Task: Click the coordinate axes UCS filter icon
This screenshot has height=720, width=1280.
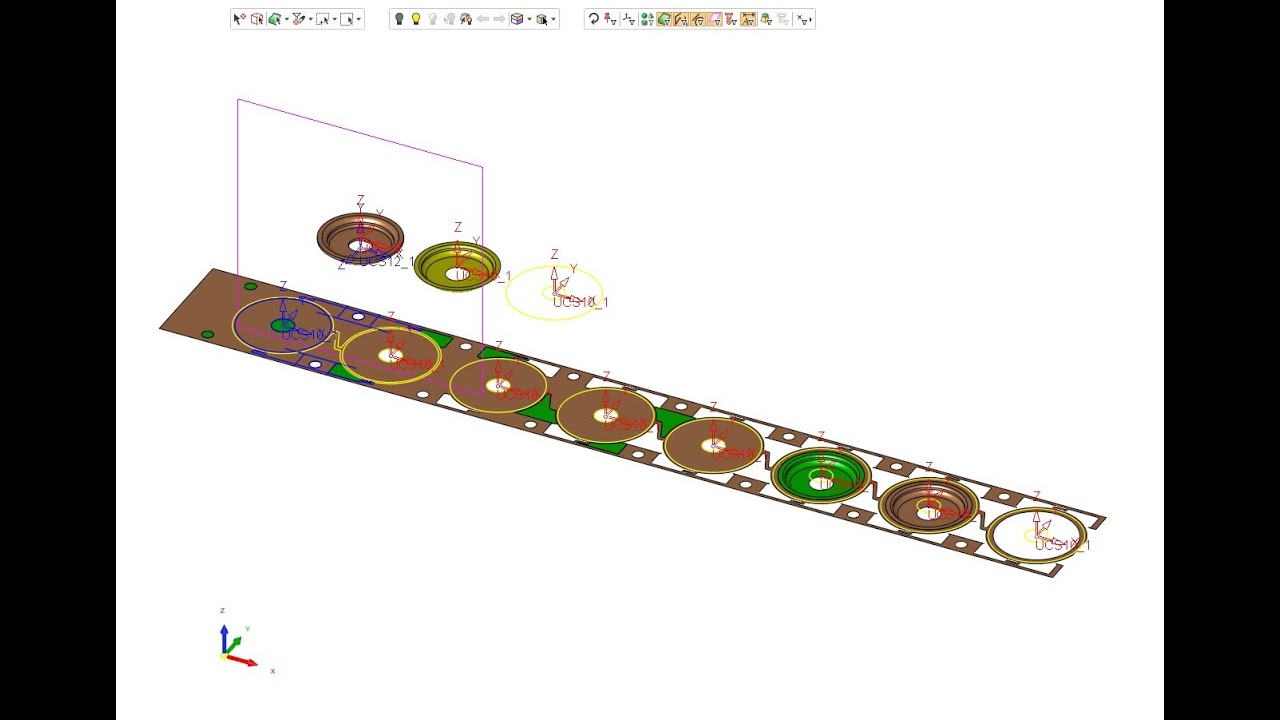Action: 629,19
